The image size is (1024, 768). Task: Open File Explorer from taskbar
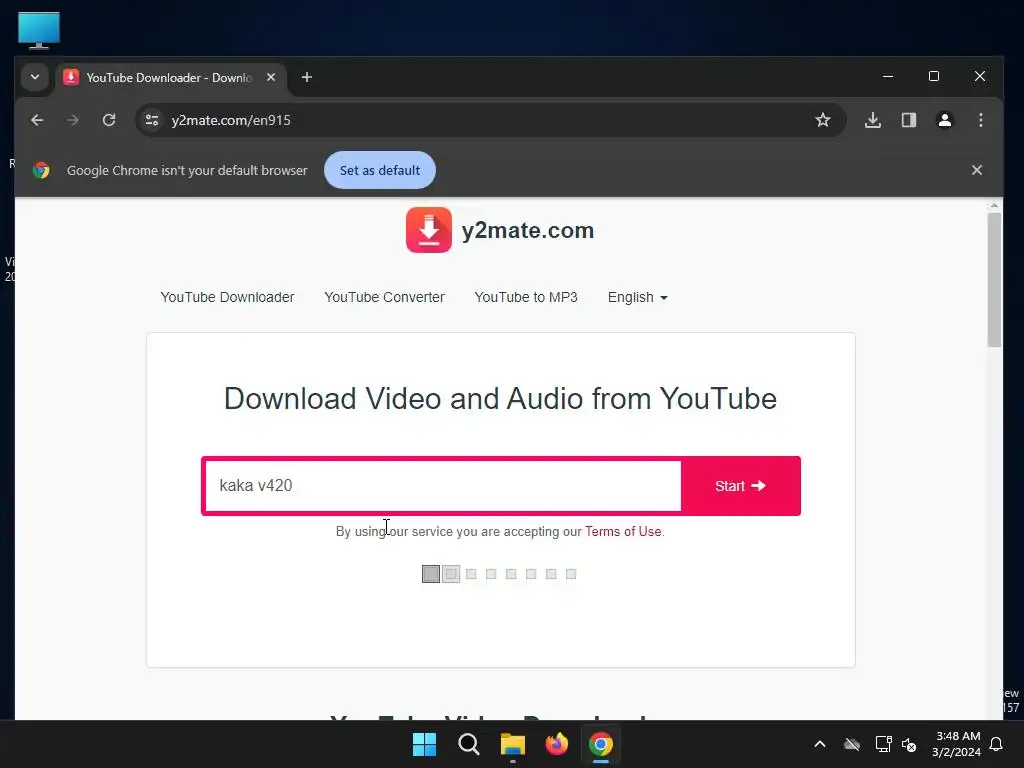click(513, 744)
